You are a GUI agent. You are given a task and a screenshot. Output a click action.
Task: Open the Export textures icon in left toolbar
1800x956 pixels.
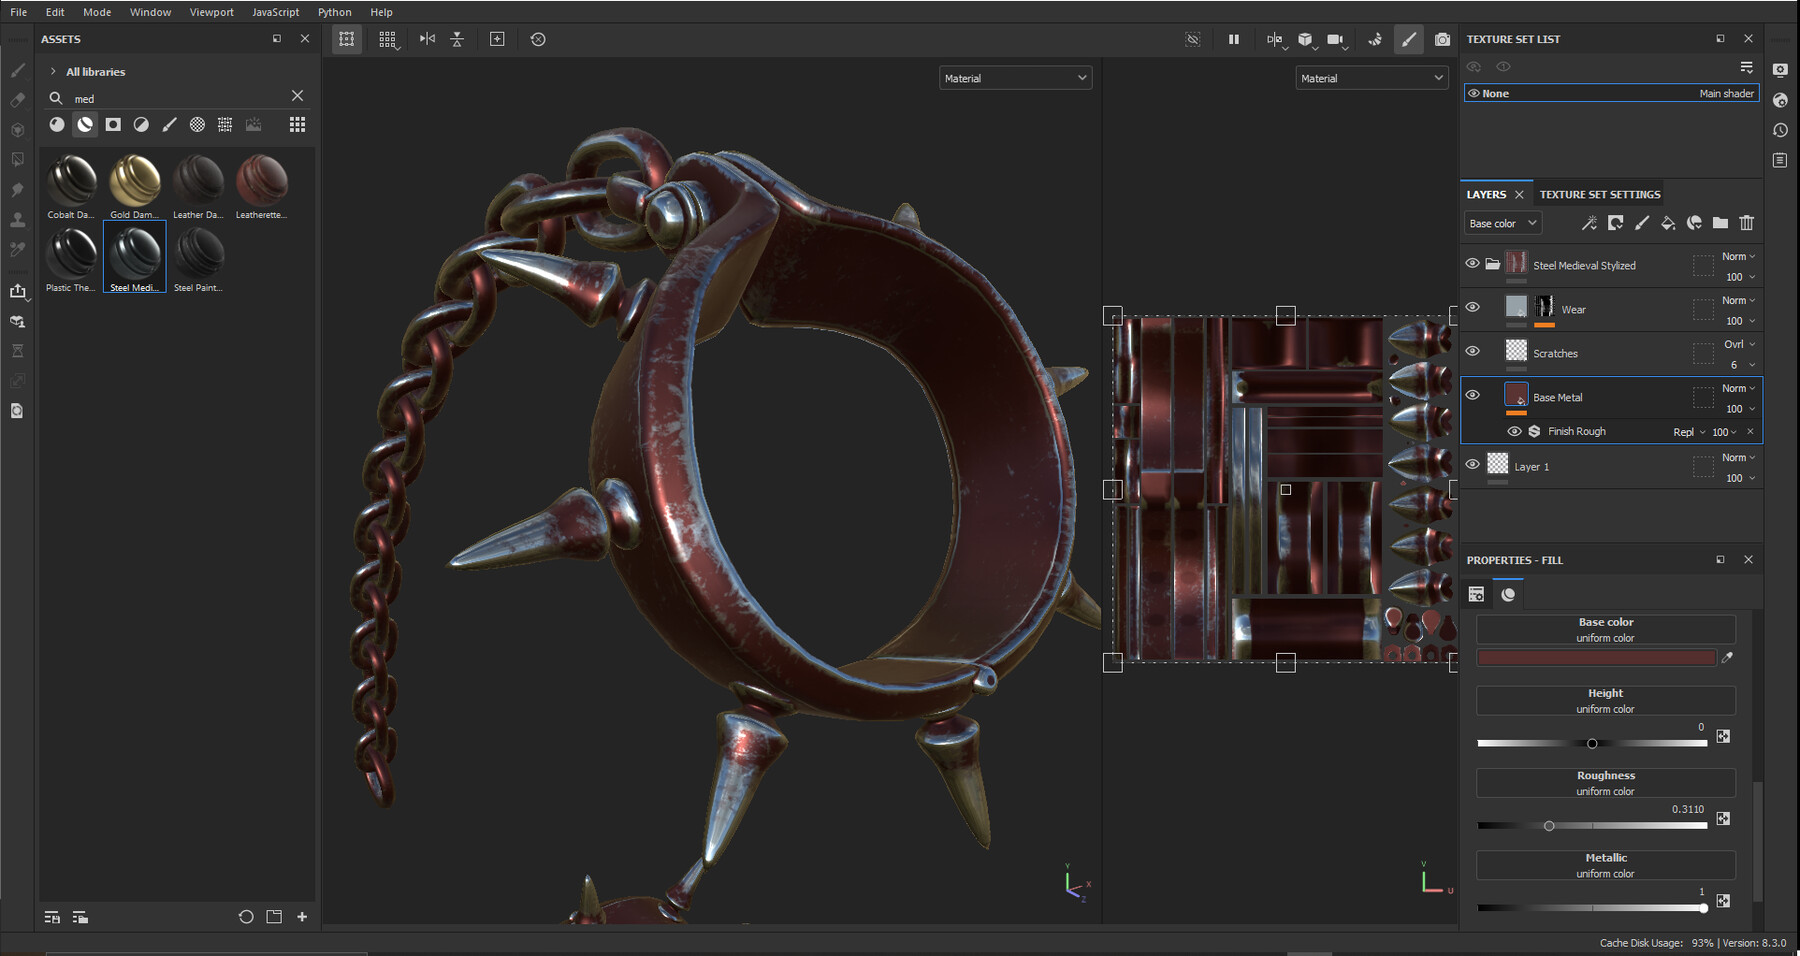point(17,291)
